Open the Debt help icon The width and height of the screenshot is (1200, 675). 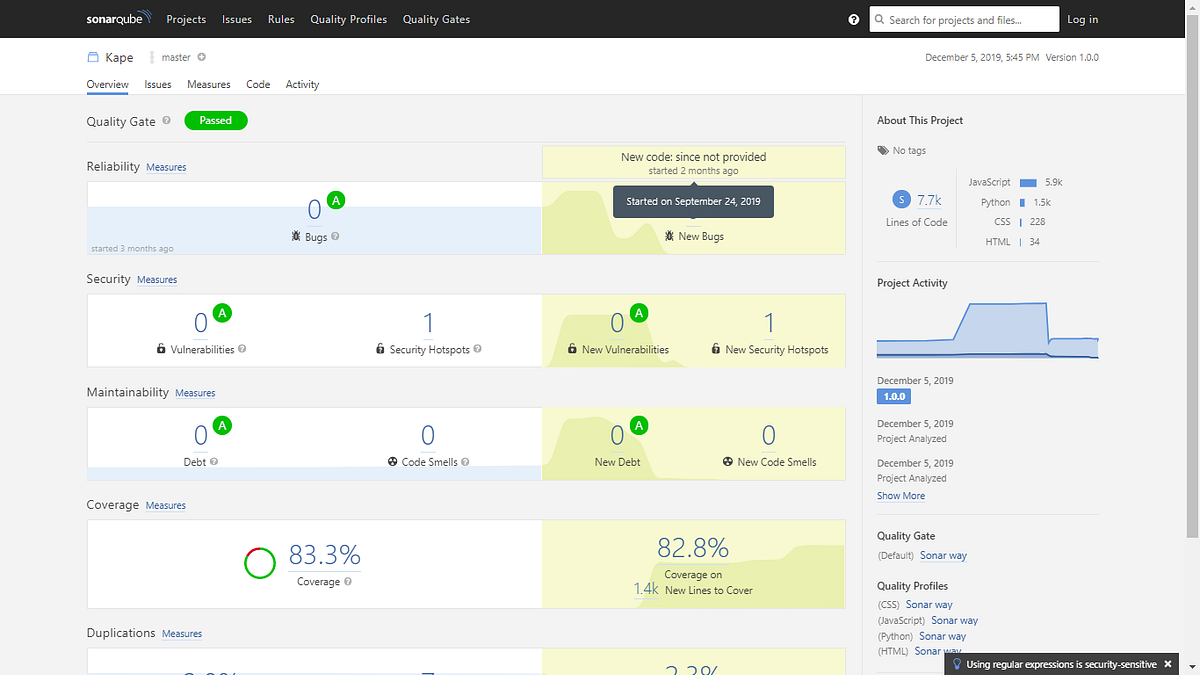214,462
